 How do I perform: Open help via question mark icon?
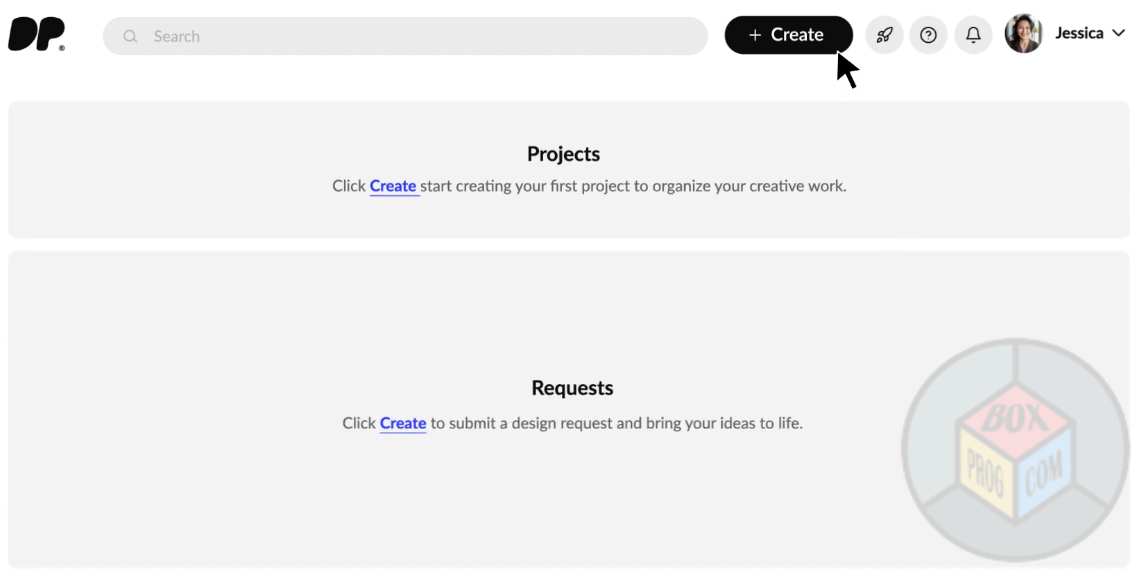tap(928, 35)
